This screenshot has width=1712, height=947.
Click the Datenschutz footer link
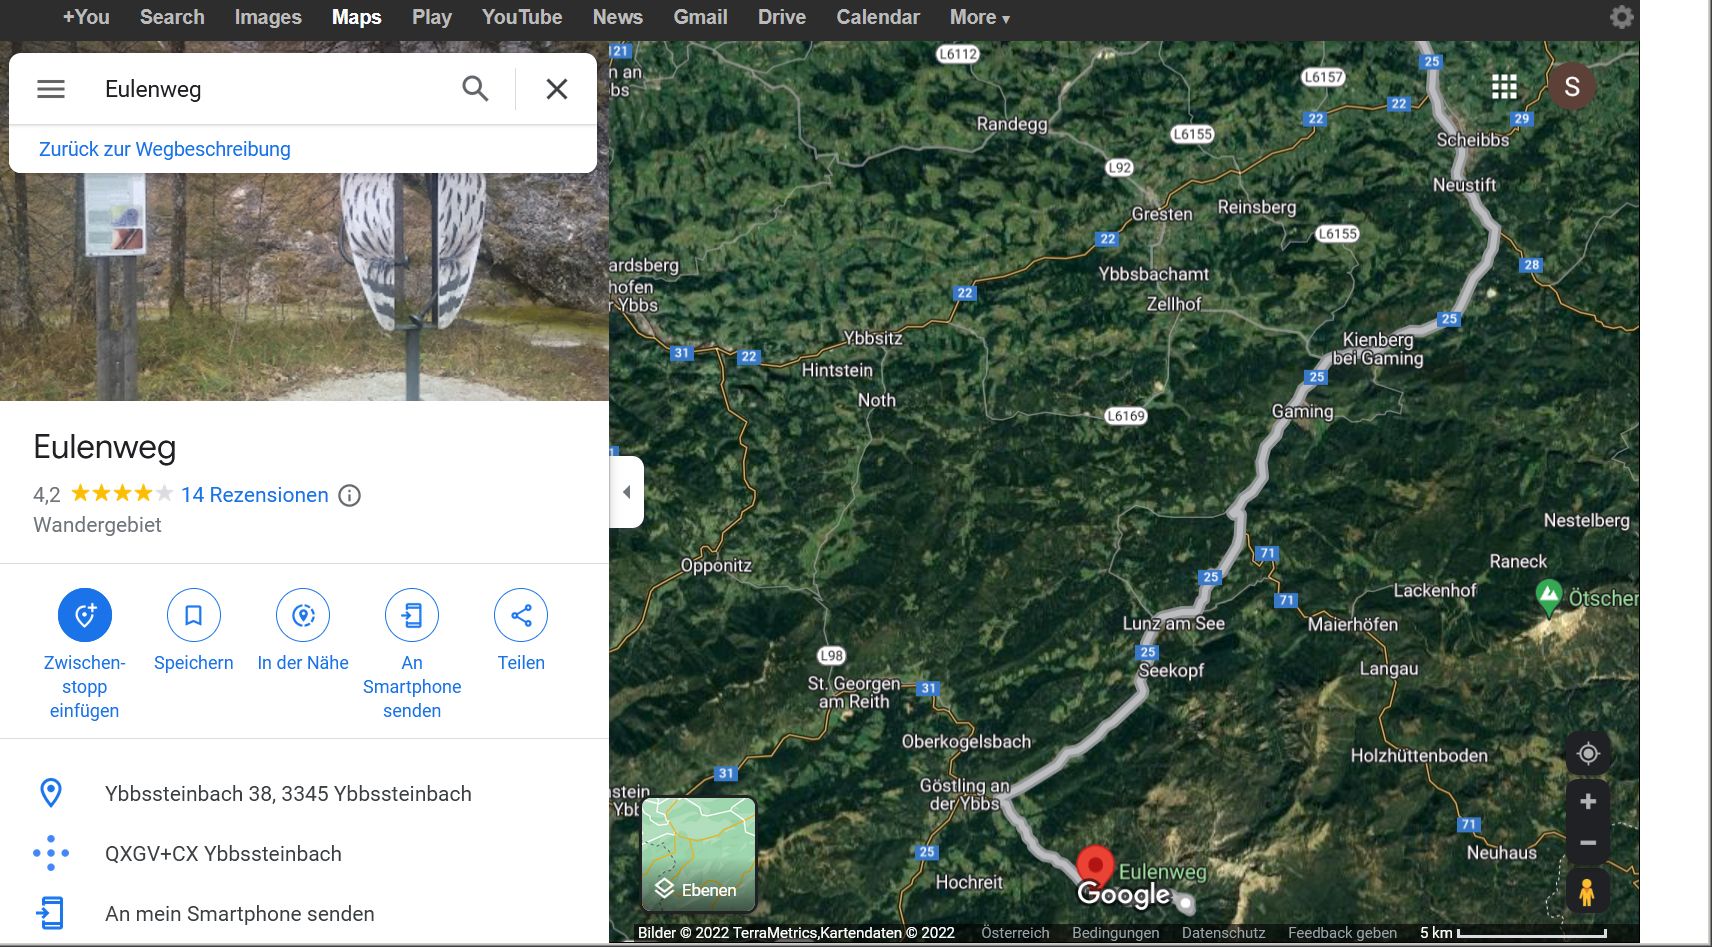coord(1224,933)
